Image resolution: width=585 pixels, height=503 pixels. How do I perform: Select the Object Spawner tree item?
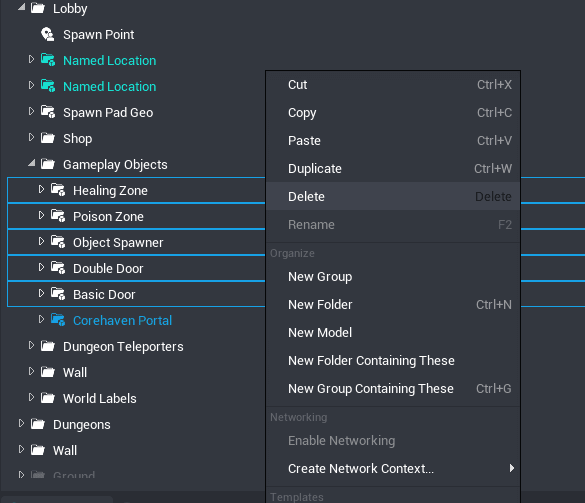[x=136, y=242]
